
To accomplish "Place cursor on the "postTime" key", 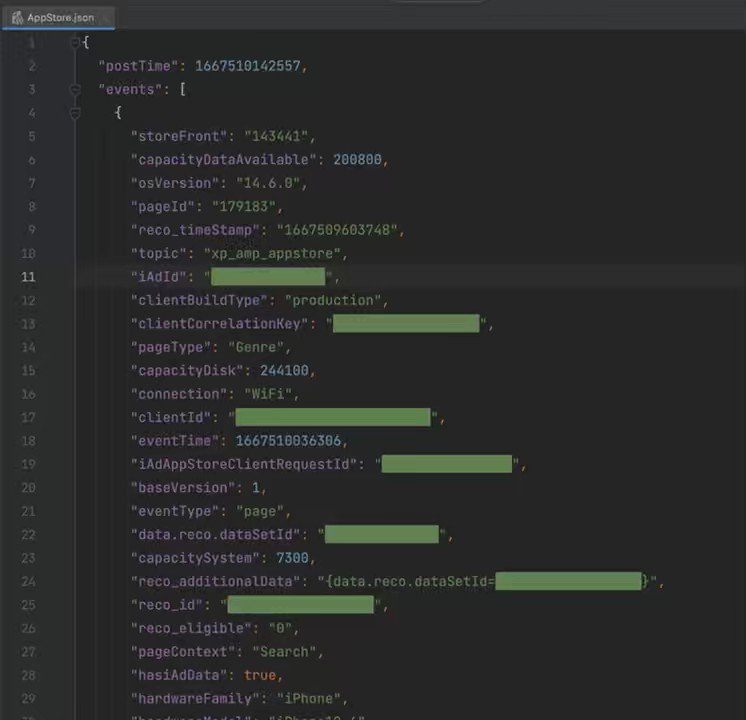I will point(137,66).
